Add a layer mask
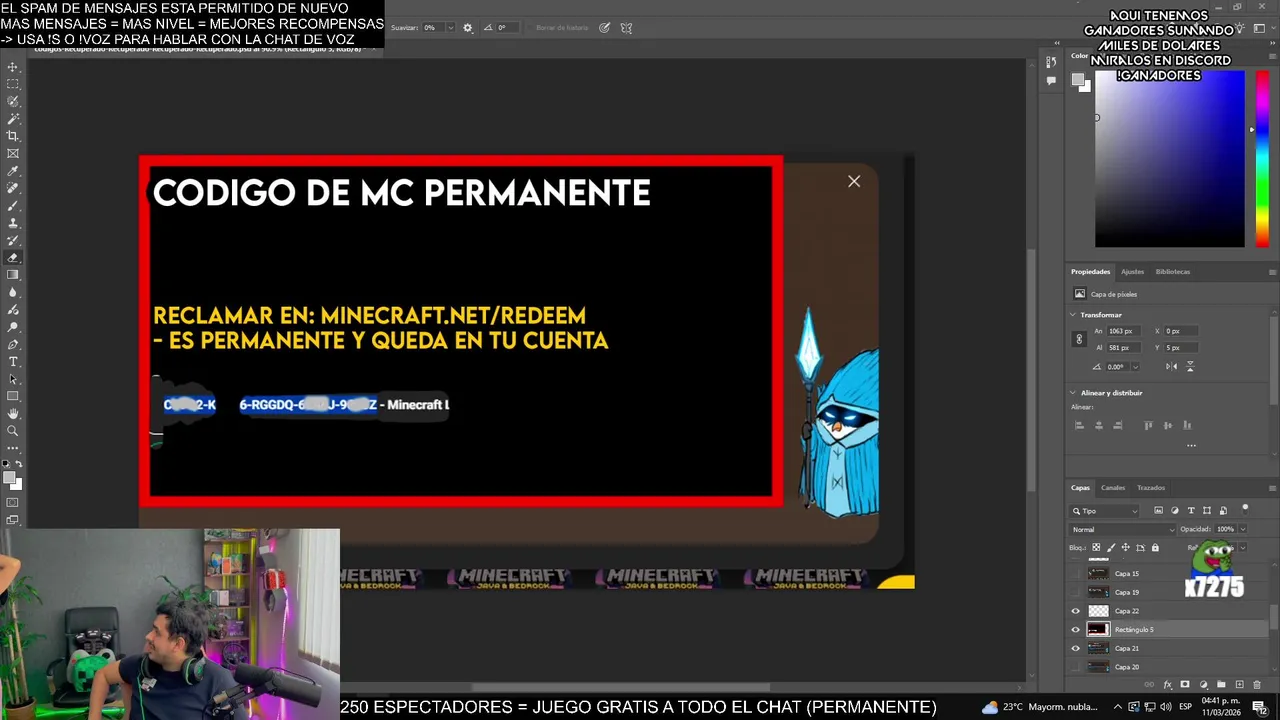This screenshot has height=720, width=1280. click(1185, 684)
